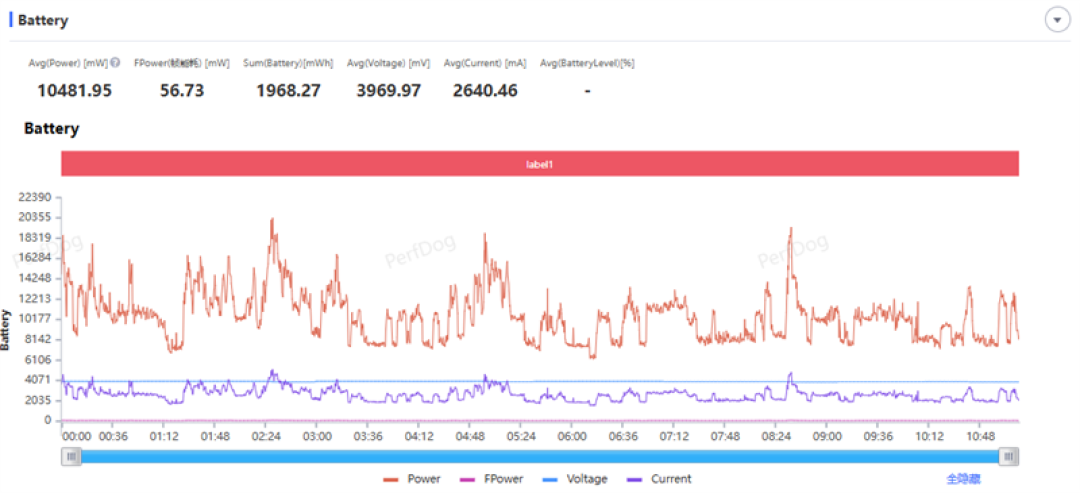
Task: Click the 06:00 tick on the time axis
Action: (572, 437)
